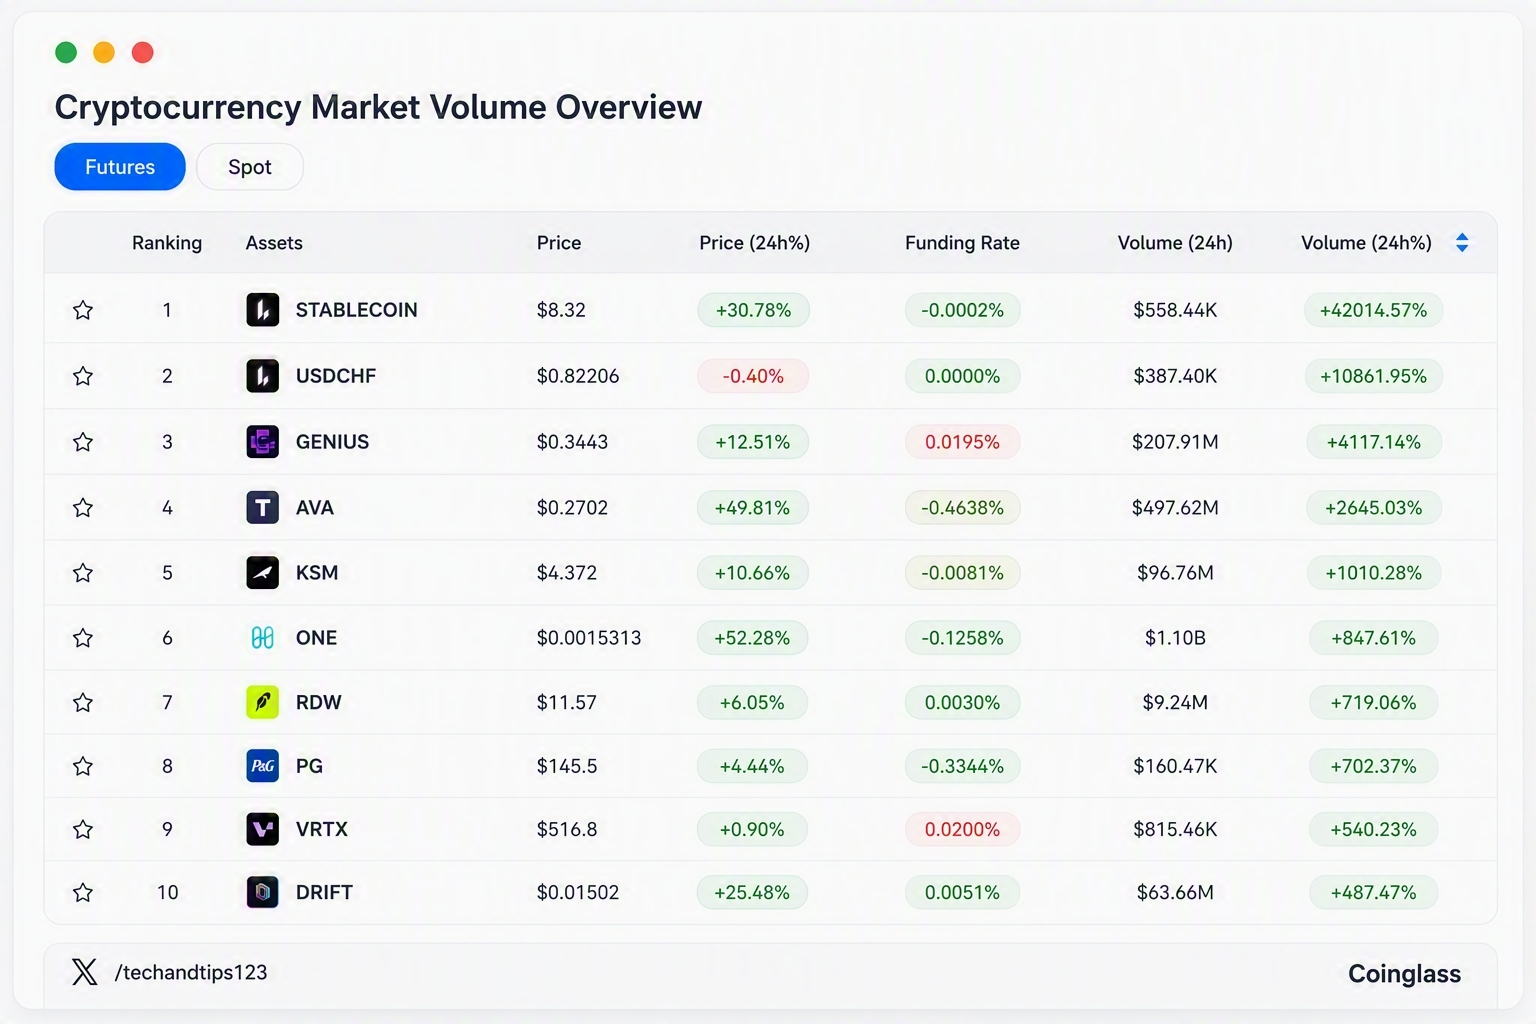
Task: Select the AVA asset icon
Action: pos(262,508)
